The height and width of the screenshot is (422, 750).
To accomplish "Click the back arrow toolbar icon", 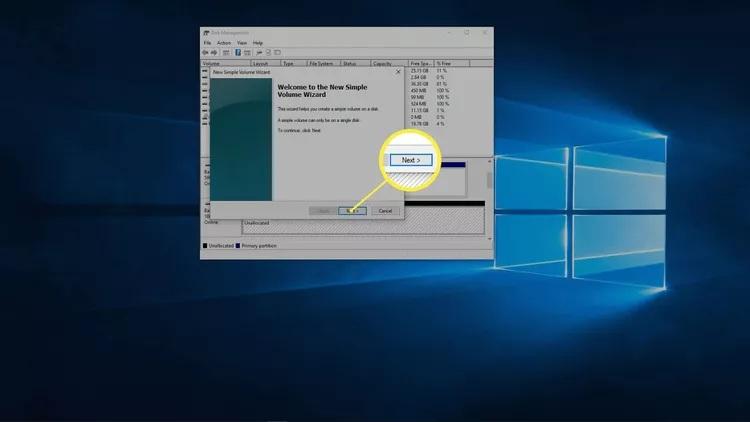I will 206,52.
